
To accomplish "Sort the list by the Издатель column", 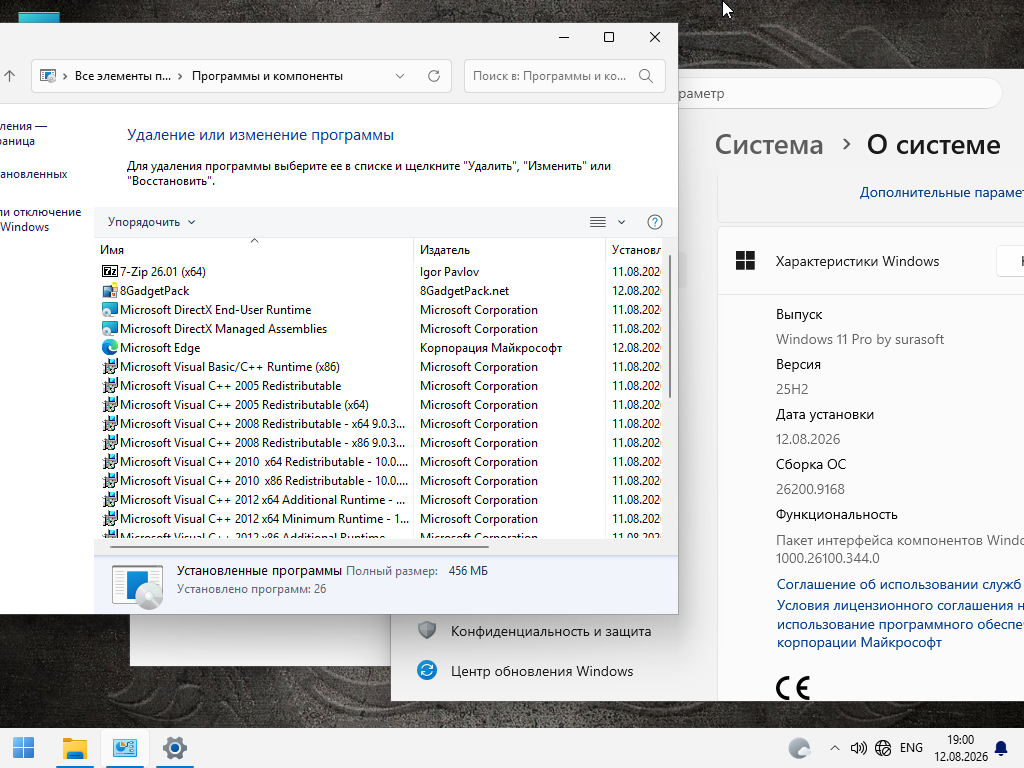I will (x=509, y=249).
